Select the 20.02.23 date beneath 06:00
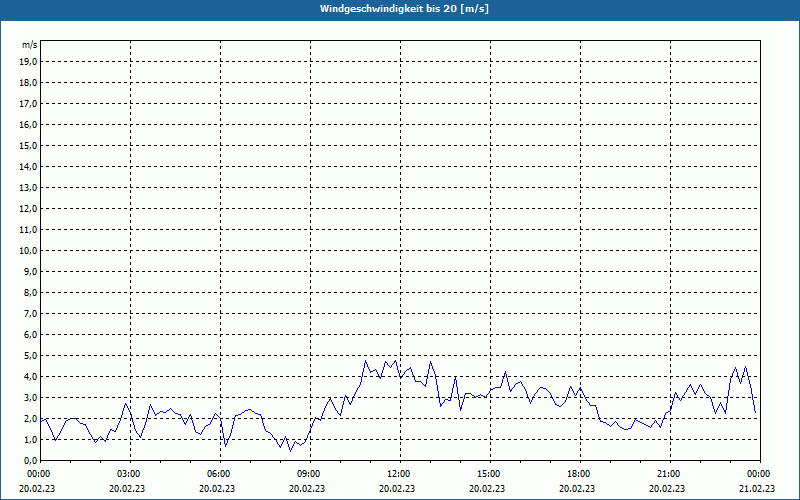The width and height of the screenshot is (800, 500). pyautogui.click(x=217, y=488)
